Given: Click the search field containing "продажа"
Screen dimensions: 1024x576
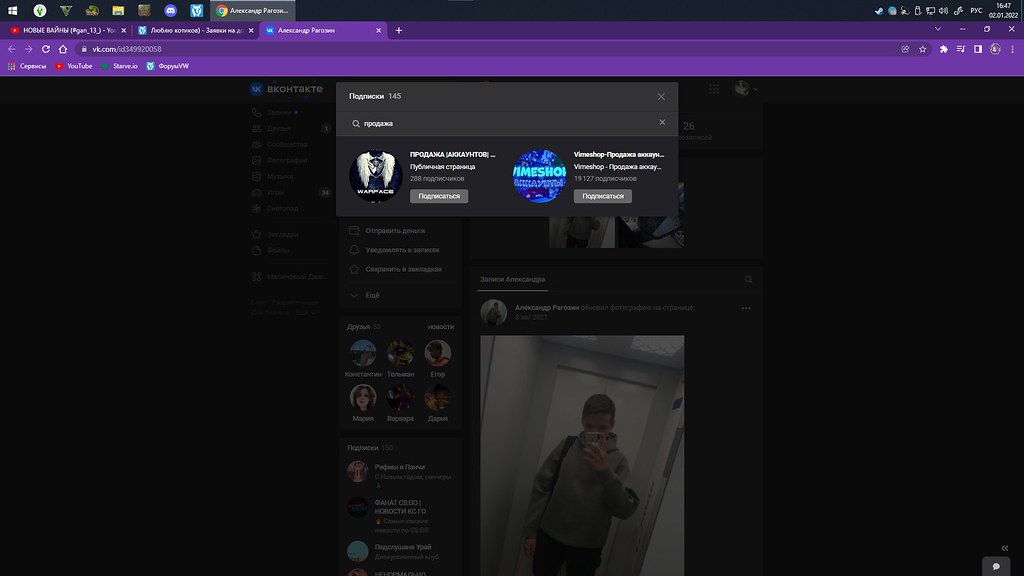Looking at the screenshot, I should coord(500,123).
